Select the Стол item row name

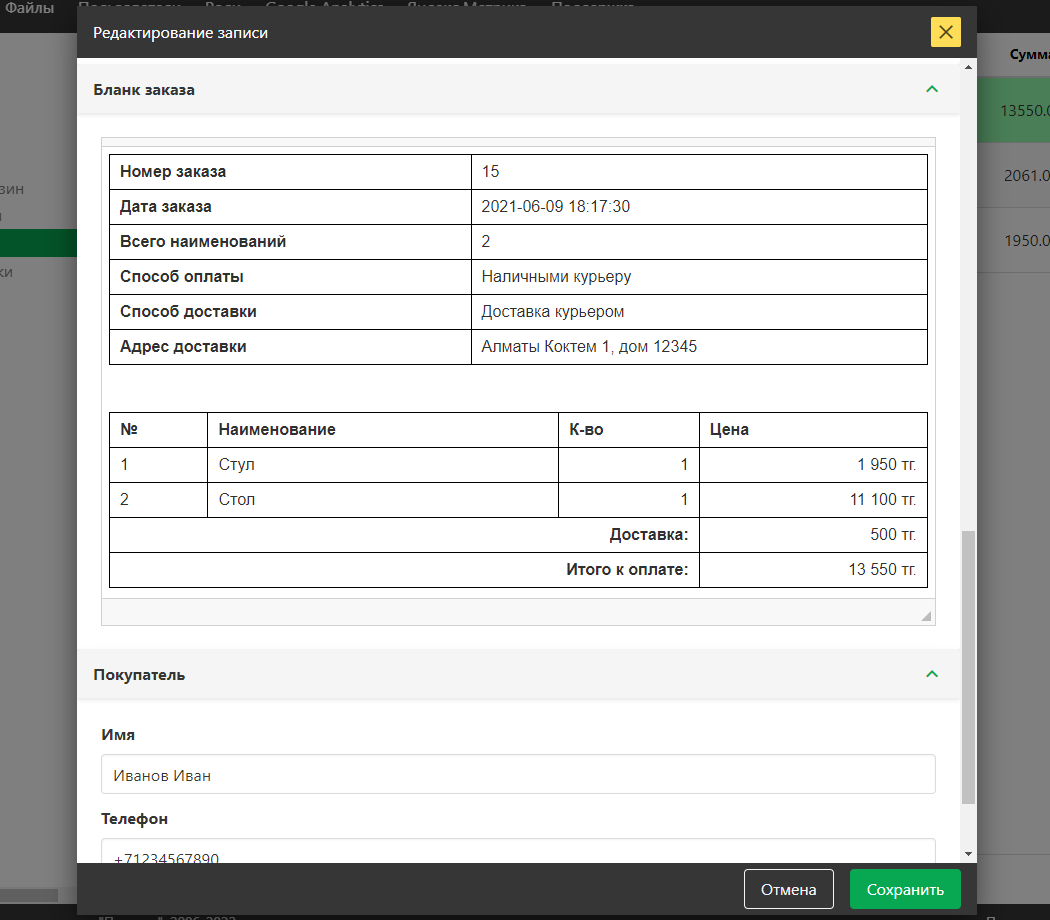pyautogui.click(x=236, y=499)
